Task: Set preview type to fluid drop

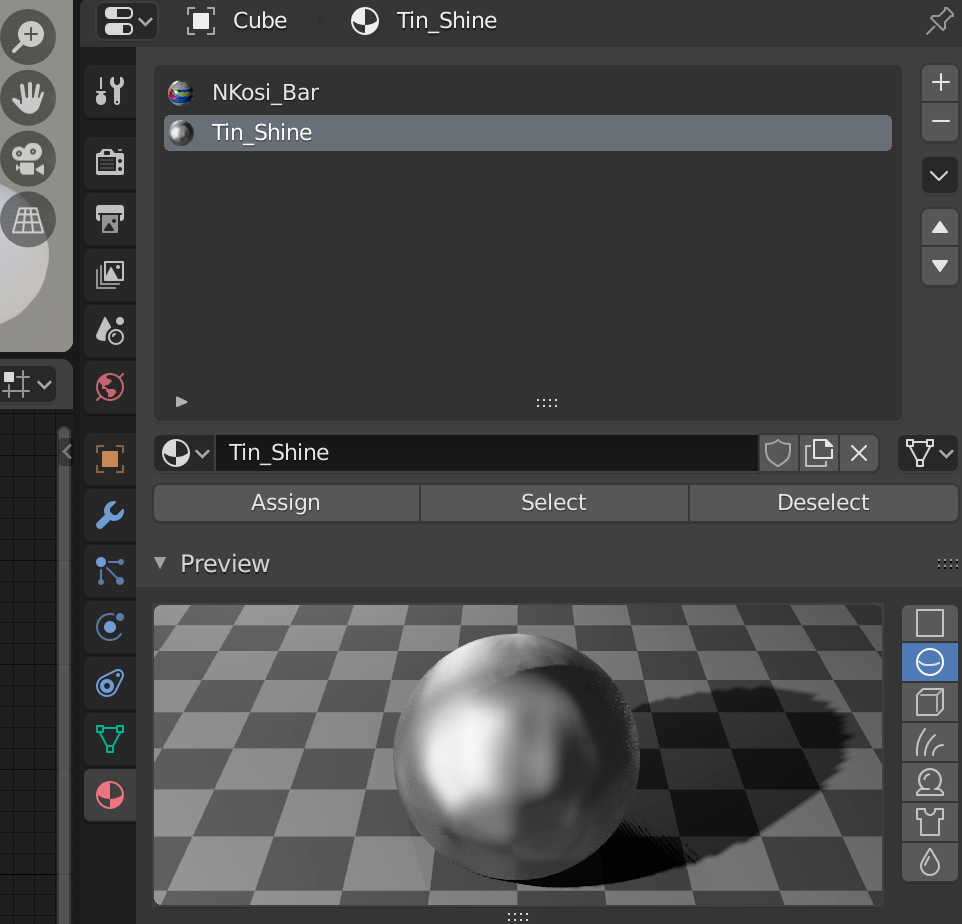Action: (929, 862)
